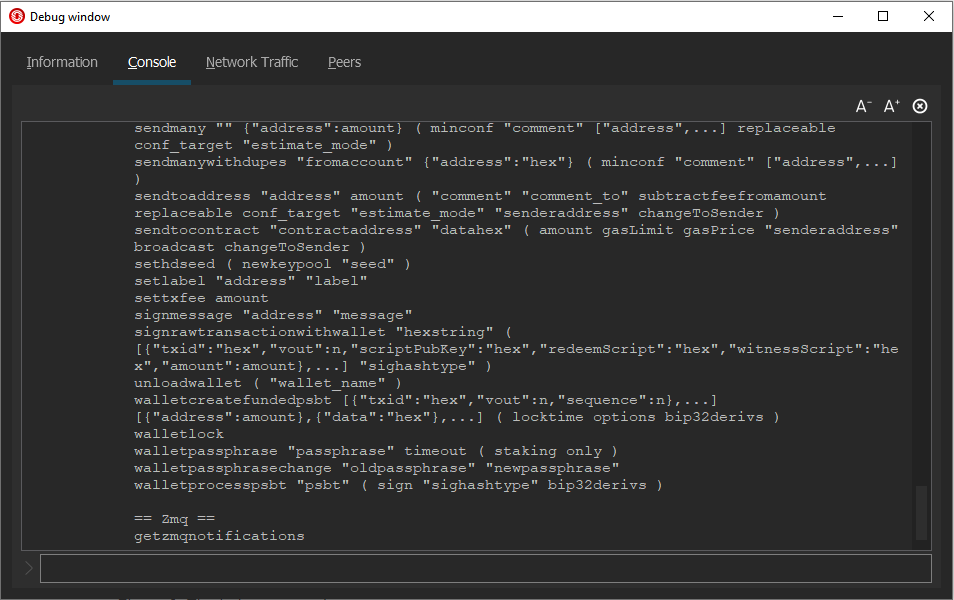Click the 'broadcast changeToSender' line

[x=250, y=247]
